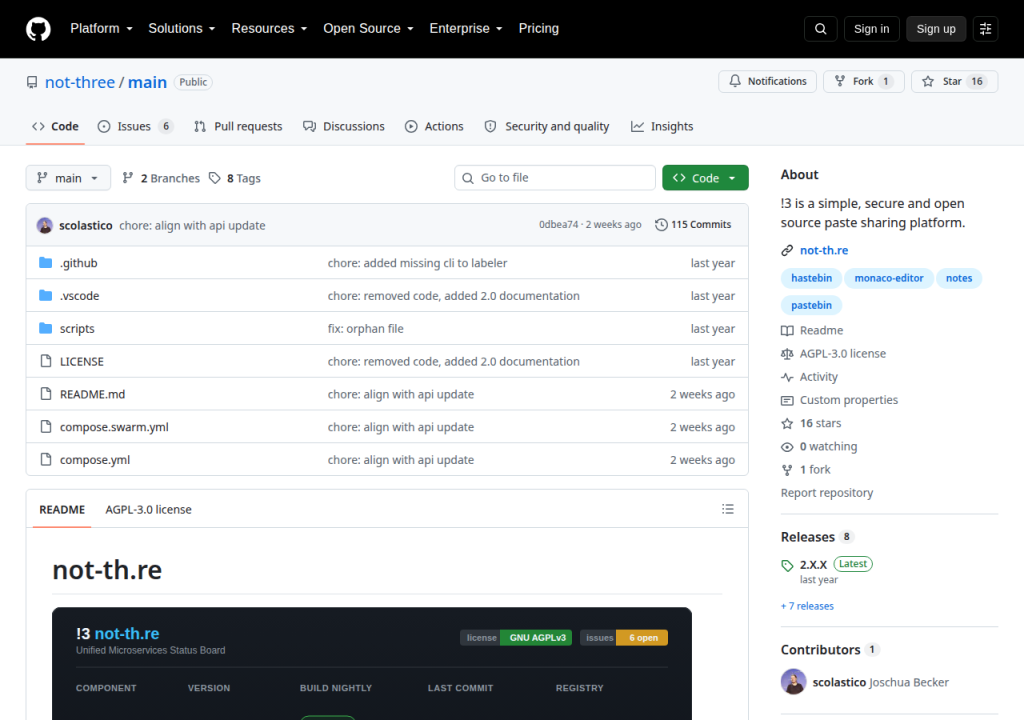Click the green tag icon beside 2.X.X
The height and width of the screenshot is (720, 1024).
coord(787,565)
